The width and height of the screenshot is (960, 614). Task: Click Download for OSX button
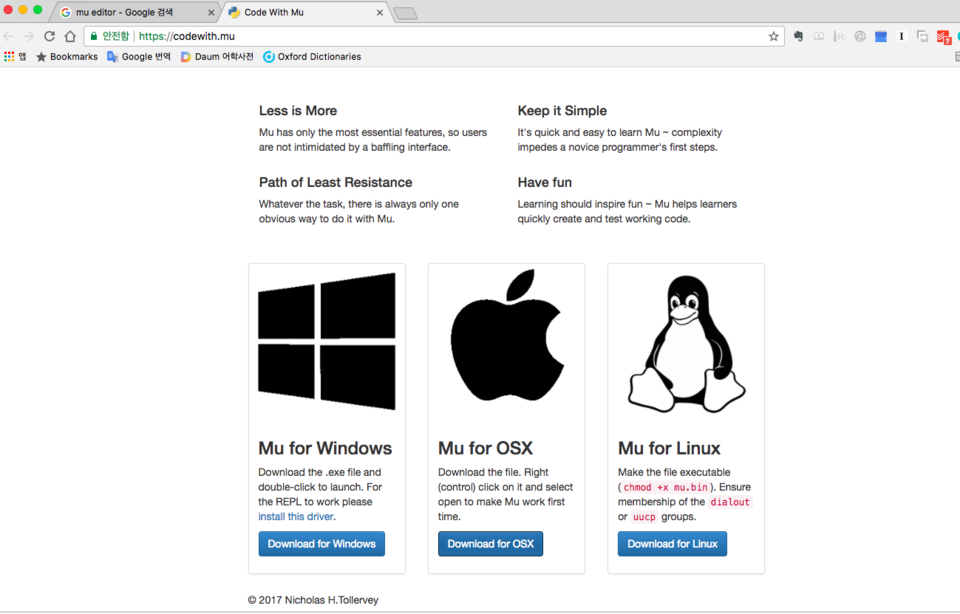point(490,544)
